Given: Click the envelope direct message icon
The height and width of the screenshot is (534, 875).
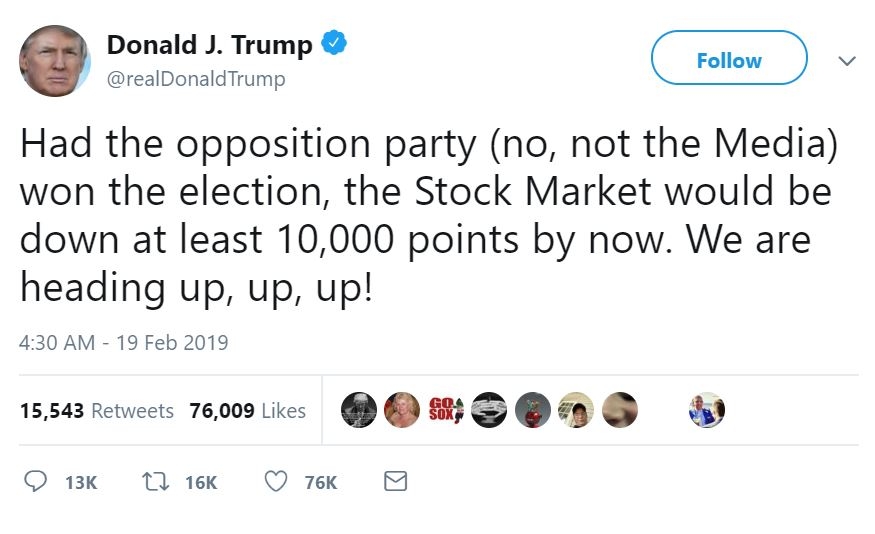Looking at the screenshot, I should [x=396, y=482].
